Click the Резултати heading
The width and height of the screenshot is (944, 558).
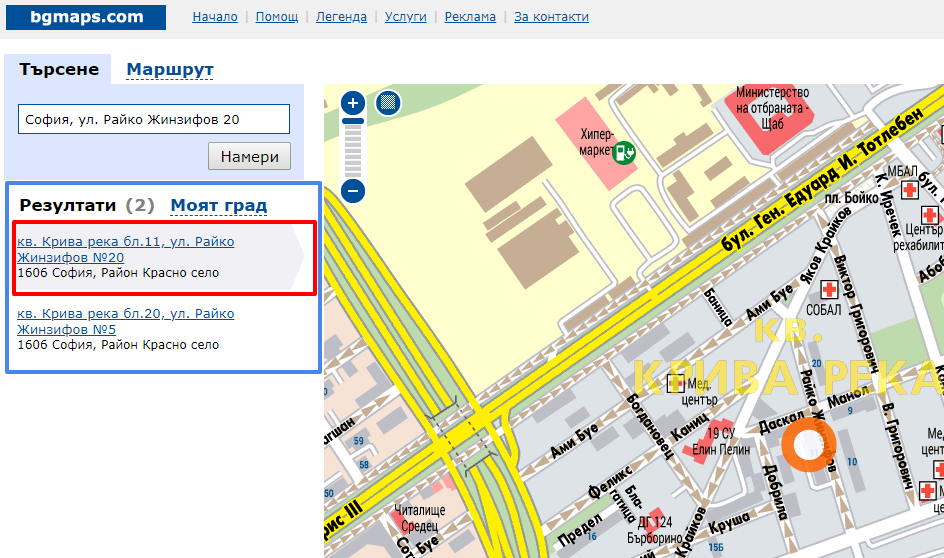coord(67,205)
